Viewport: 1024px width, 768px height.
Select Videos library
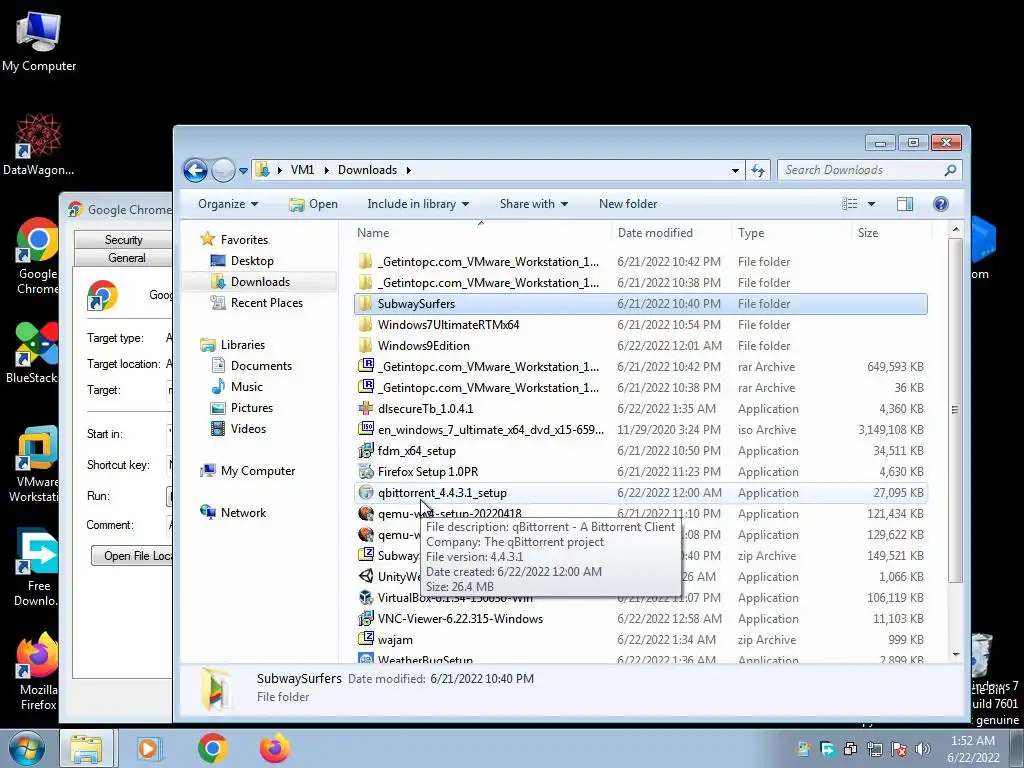click(x=248, y=428)
